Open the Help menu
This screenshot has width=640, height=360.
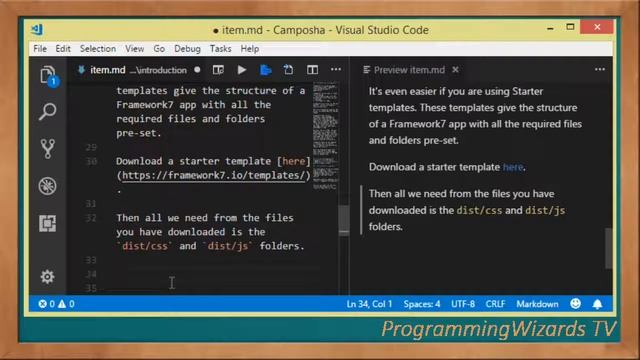[x=250, y=49]
